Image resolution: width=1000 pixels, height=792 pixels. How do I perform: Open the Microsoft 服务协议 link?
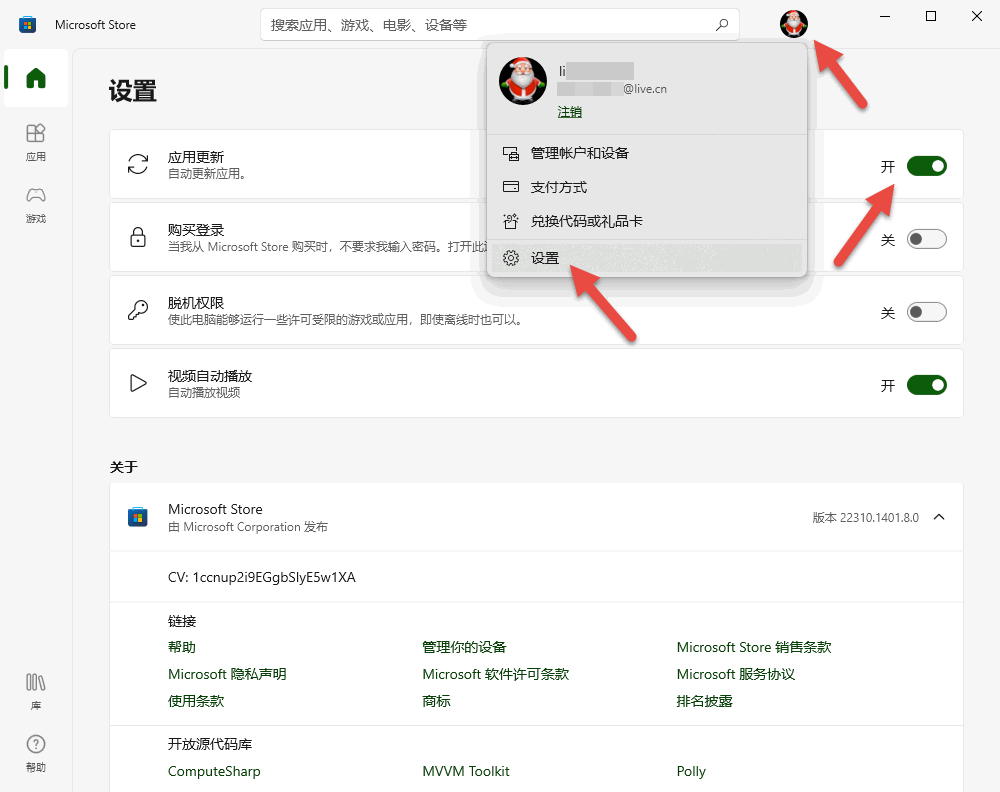click(x=736, y=674)
